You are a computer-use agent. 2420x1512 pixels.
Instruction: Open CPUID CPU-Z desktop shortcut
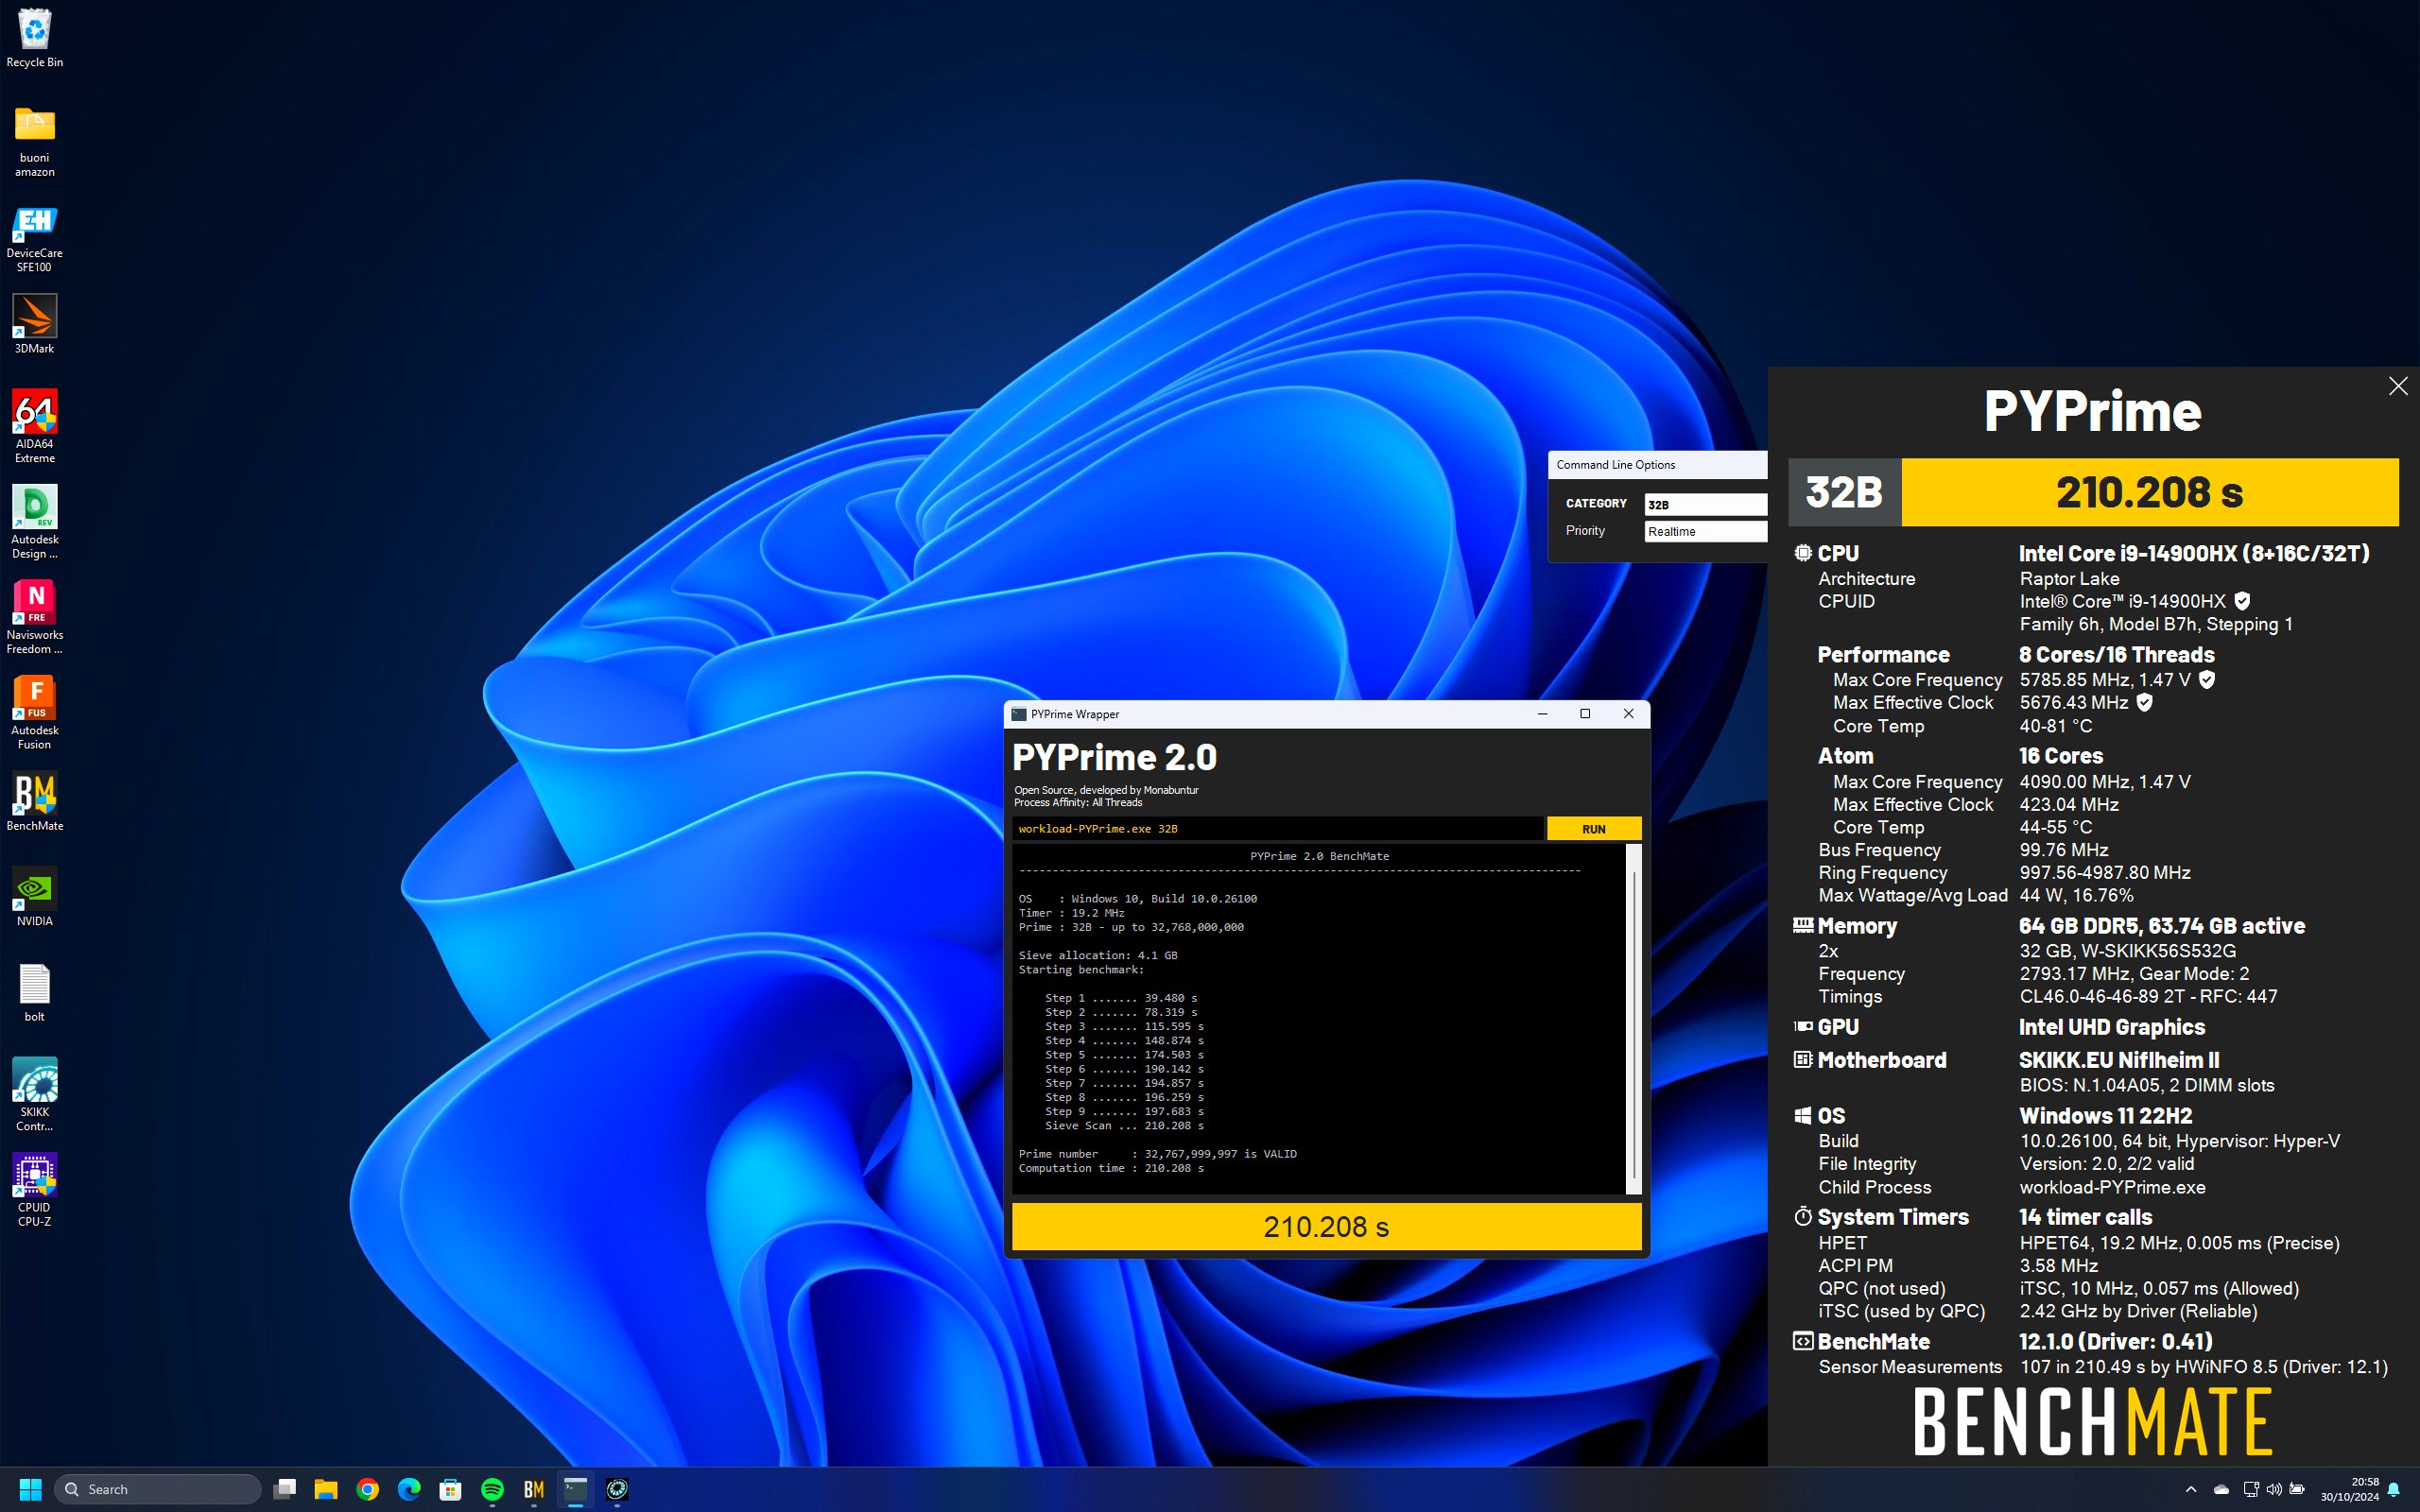tap(34, 1190)
